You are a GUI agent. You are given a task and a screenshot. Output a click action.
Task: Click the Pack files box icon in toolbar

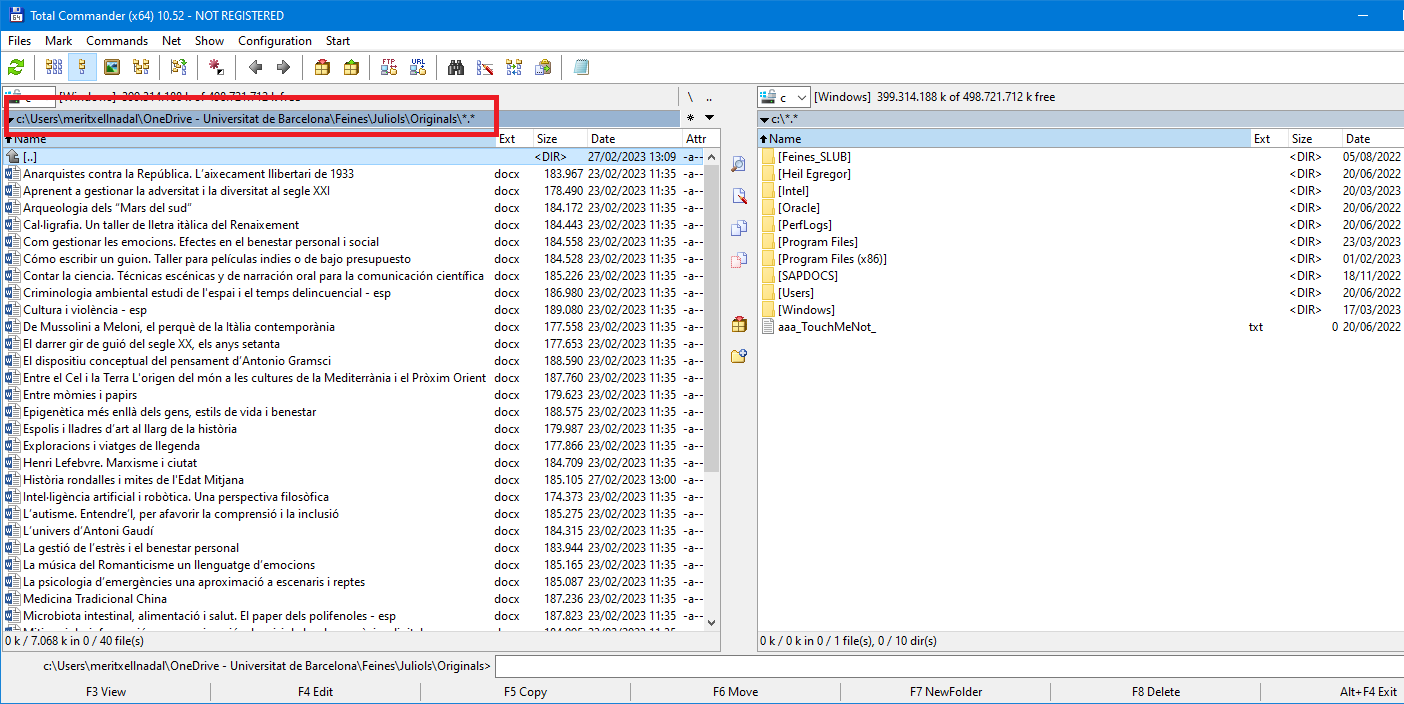tap(322, 68)
